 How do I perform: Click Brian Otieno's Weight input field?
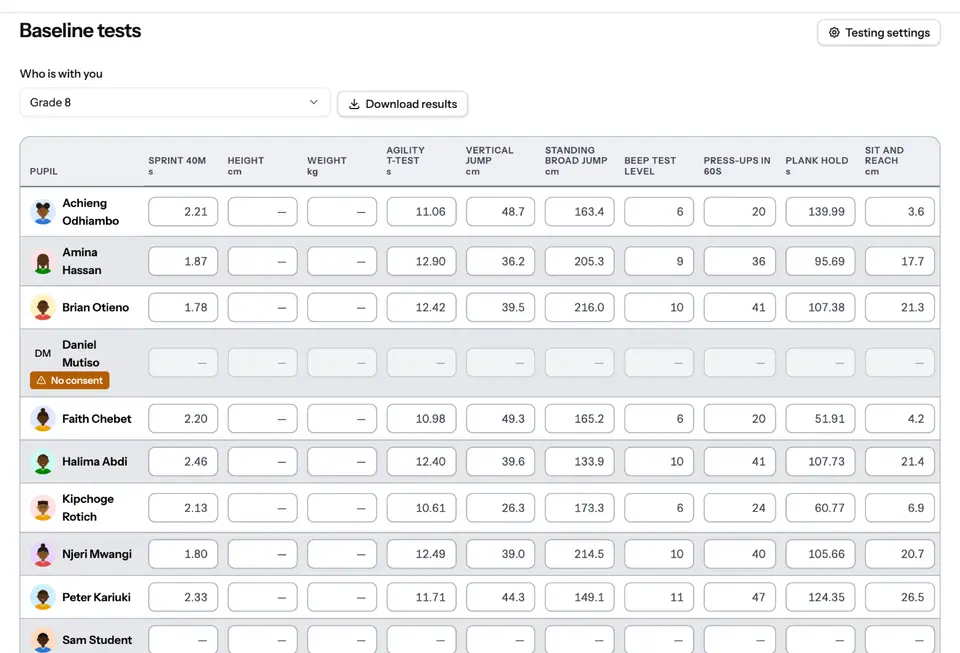[342, 307]
